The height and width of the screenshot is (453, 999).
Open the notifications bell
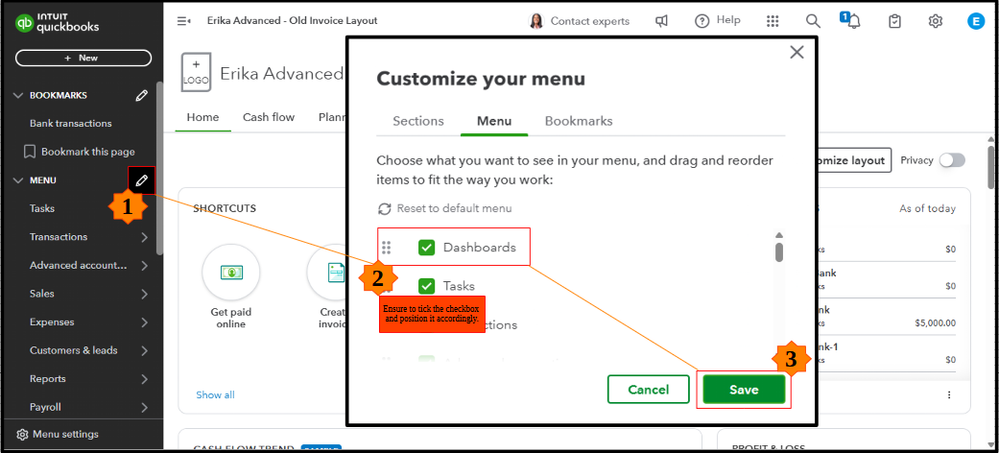[x=852, y=21]
